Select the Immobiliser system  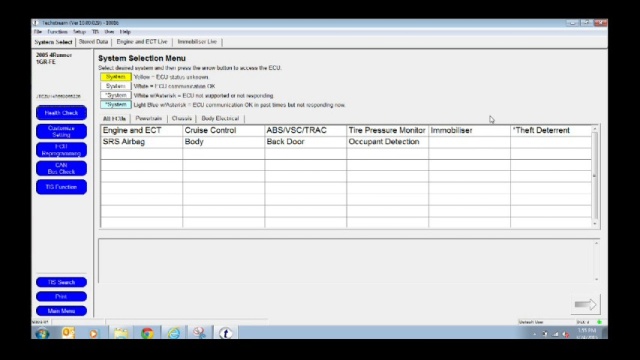(x=469, y=131)
